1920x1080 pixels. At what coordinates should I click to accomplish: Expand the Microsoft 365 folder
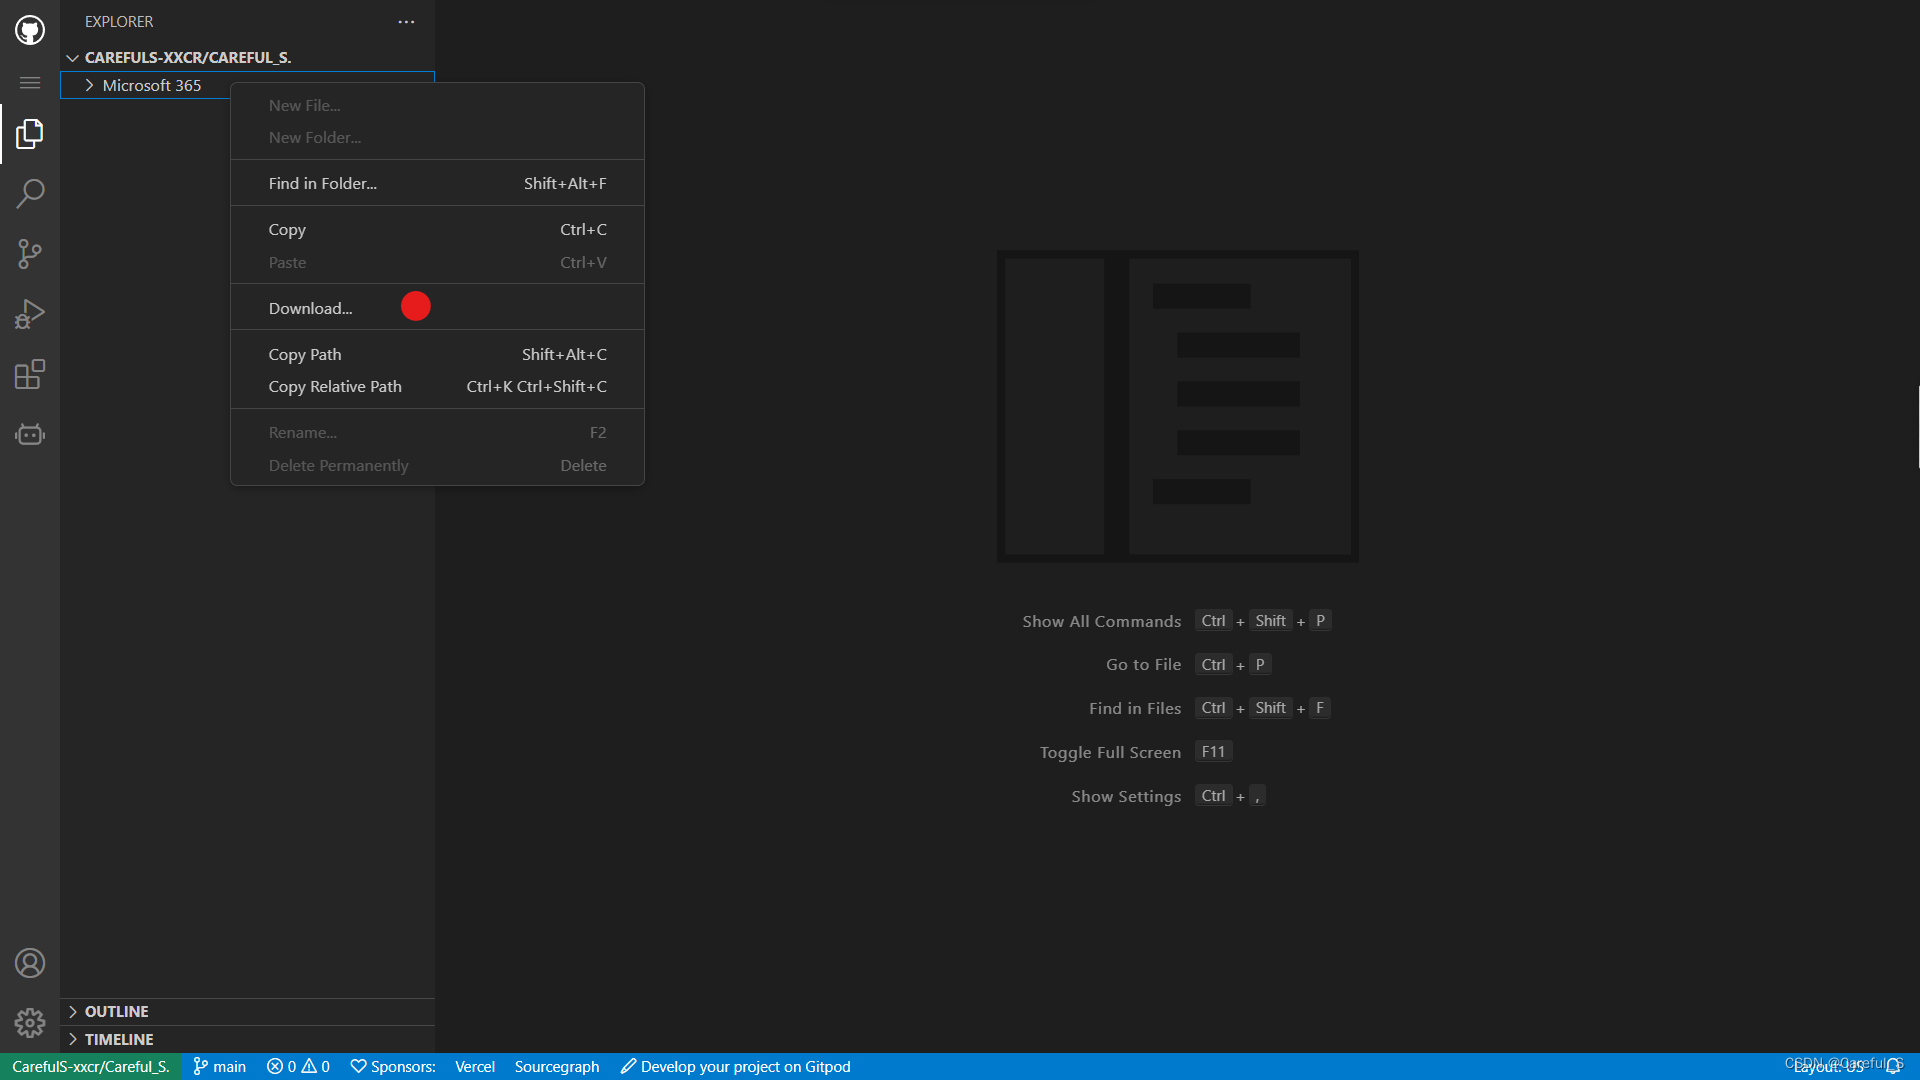[90, 86]
